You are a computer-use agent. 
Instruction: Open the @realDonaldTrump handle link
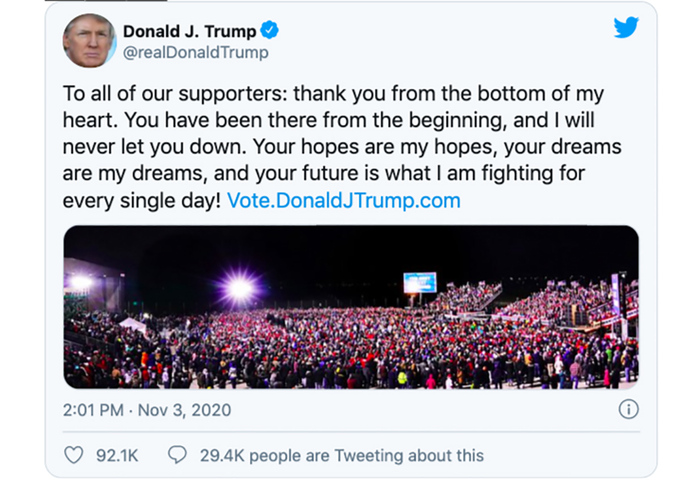pyautogui.click(x=195, y=52)
